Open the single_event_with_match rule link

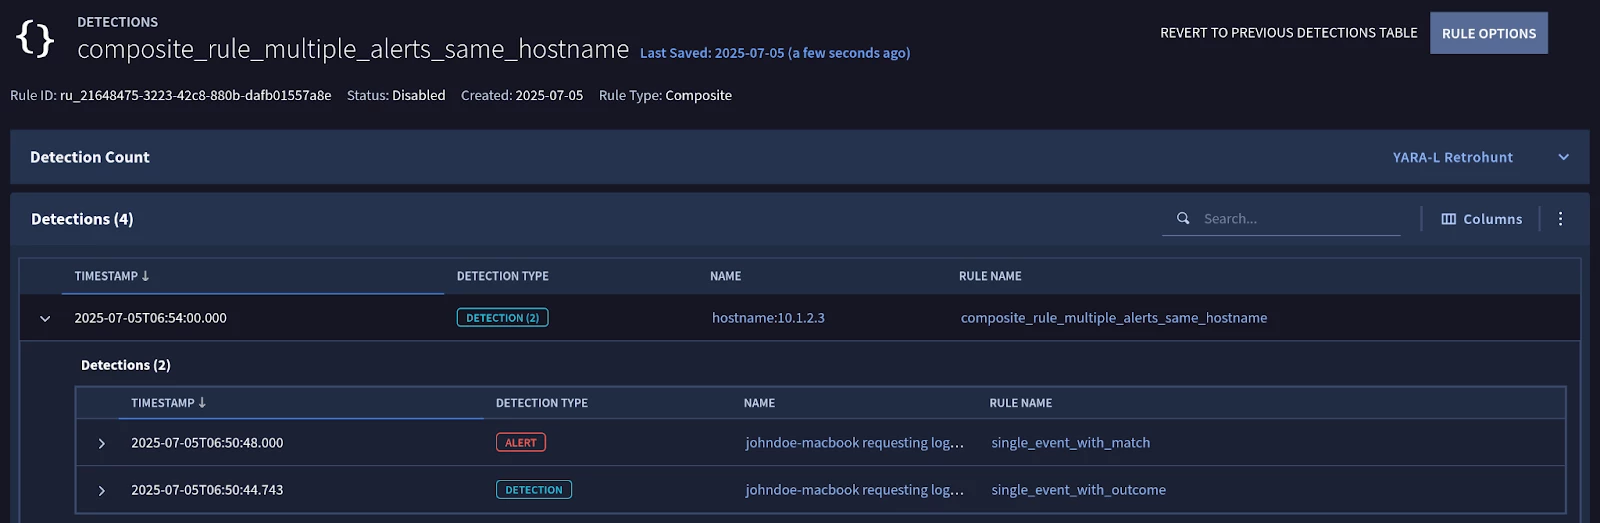pos(1071,443)
